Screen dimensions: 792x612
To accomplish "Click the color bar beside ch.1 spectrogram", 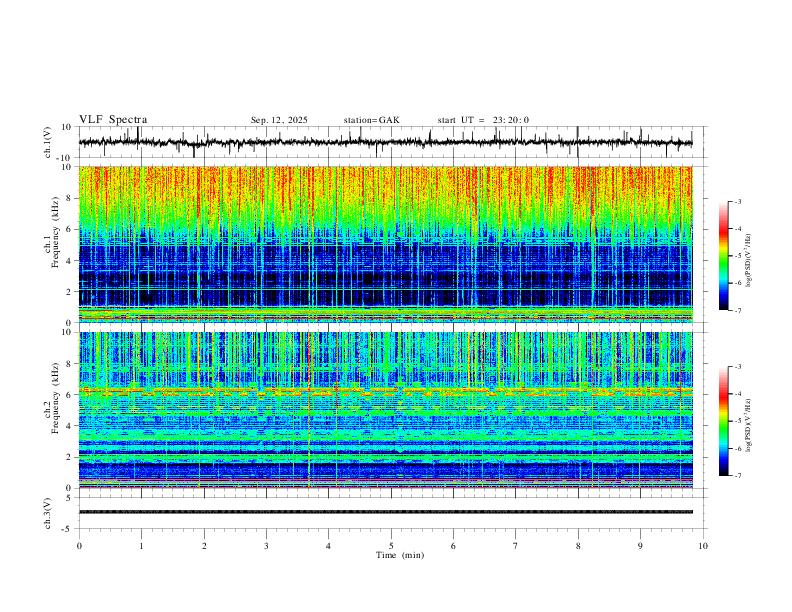I will pyautogui.click(x=723, y=256).
